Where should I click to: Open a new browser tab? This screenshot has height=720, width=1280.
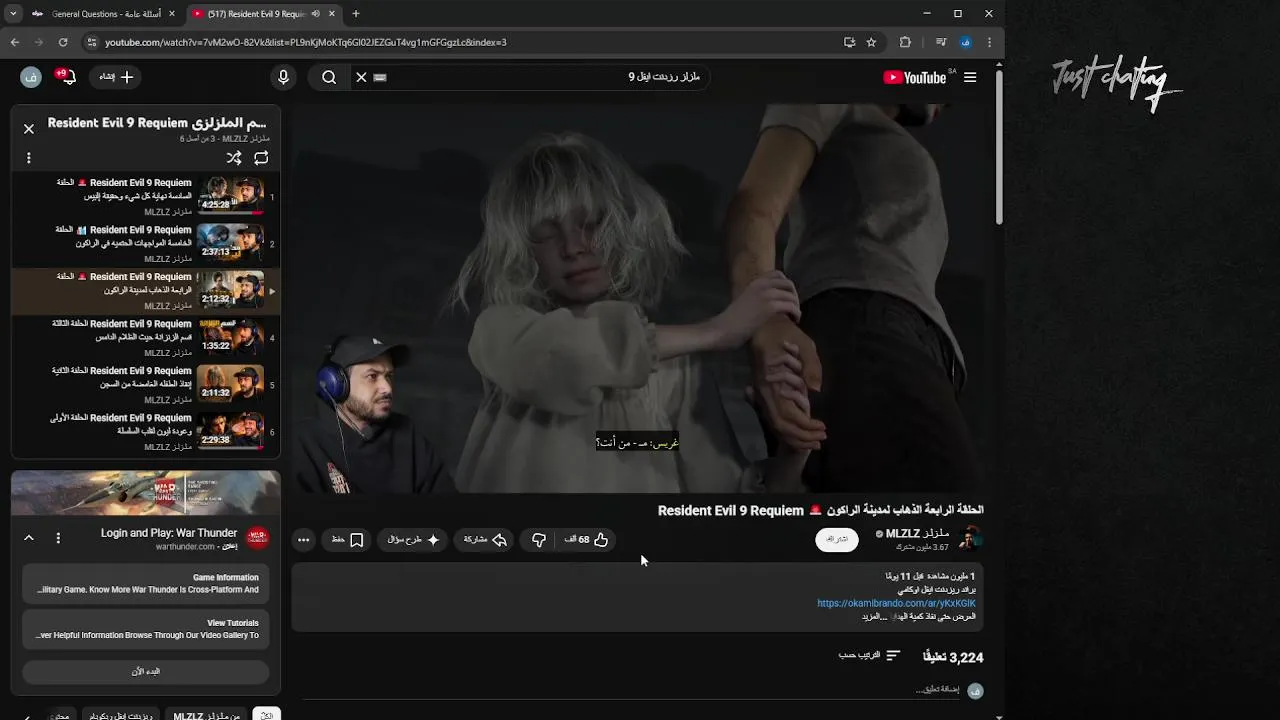(355, 14)
